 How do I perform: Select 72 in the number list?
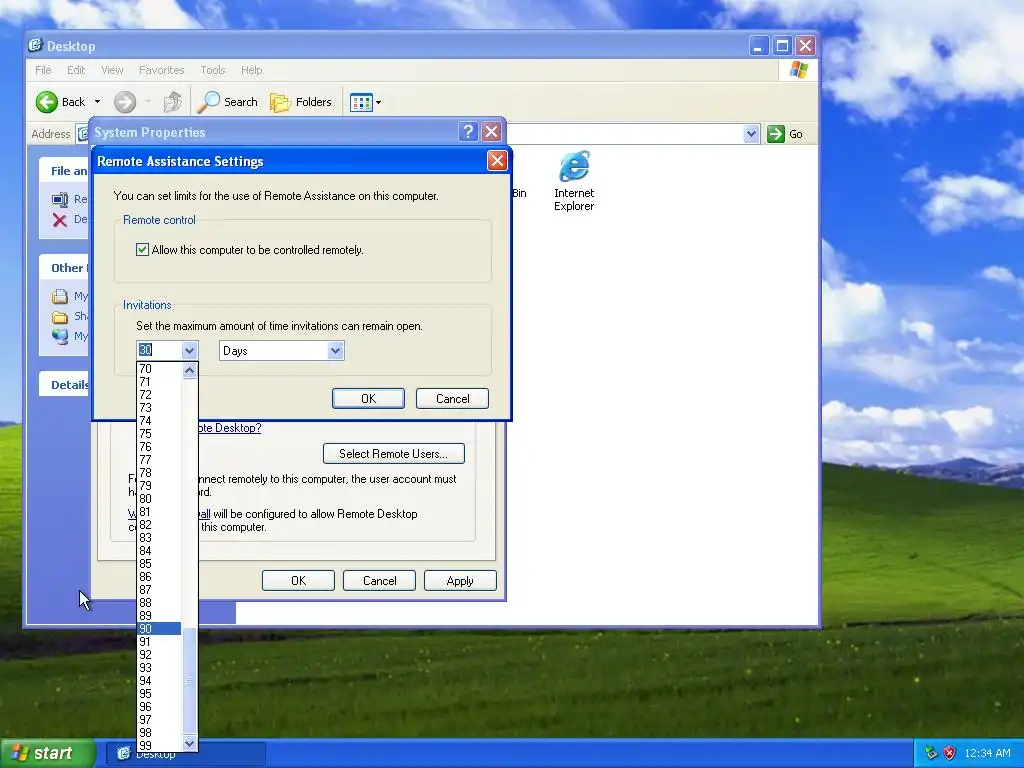(159, 395)
